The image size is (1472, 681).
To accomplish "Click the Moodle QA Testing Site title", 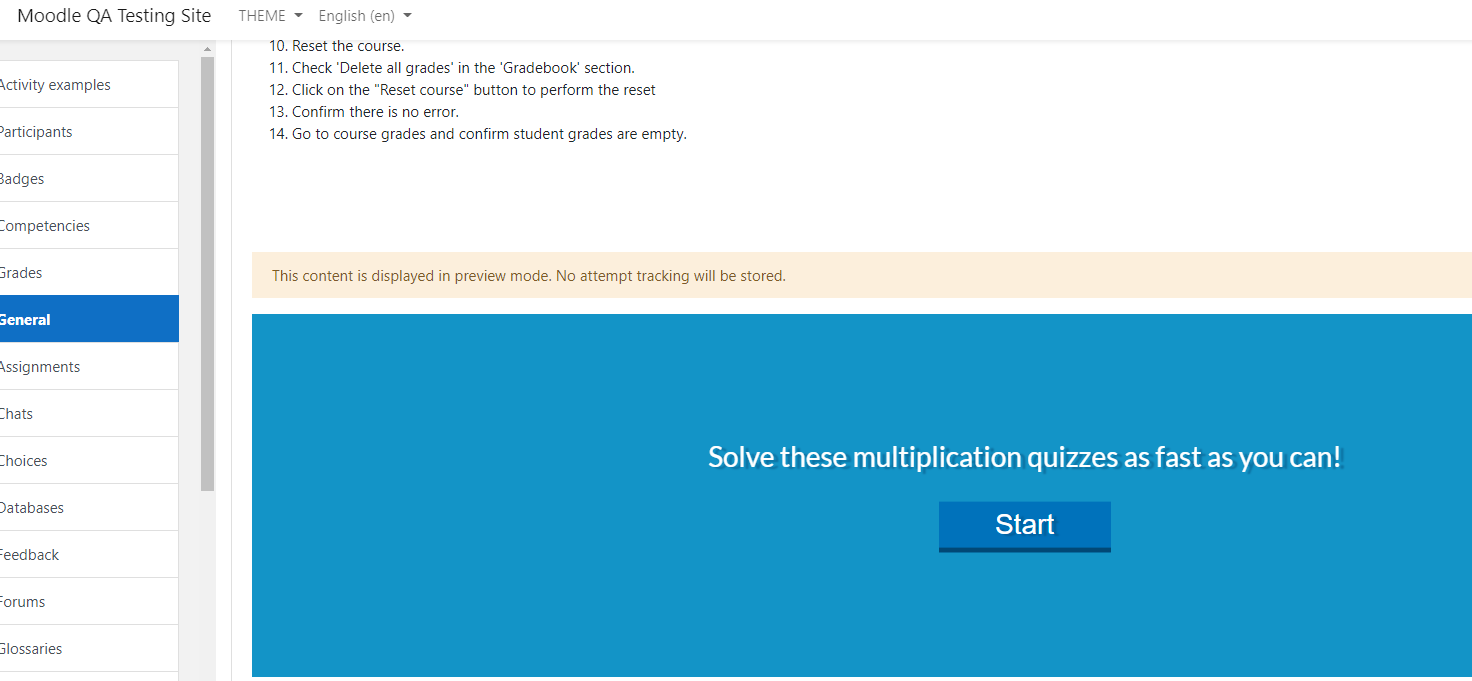I will pyautogui.click(x=114, y=16).
